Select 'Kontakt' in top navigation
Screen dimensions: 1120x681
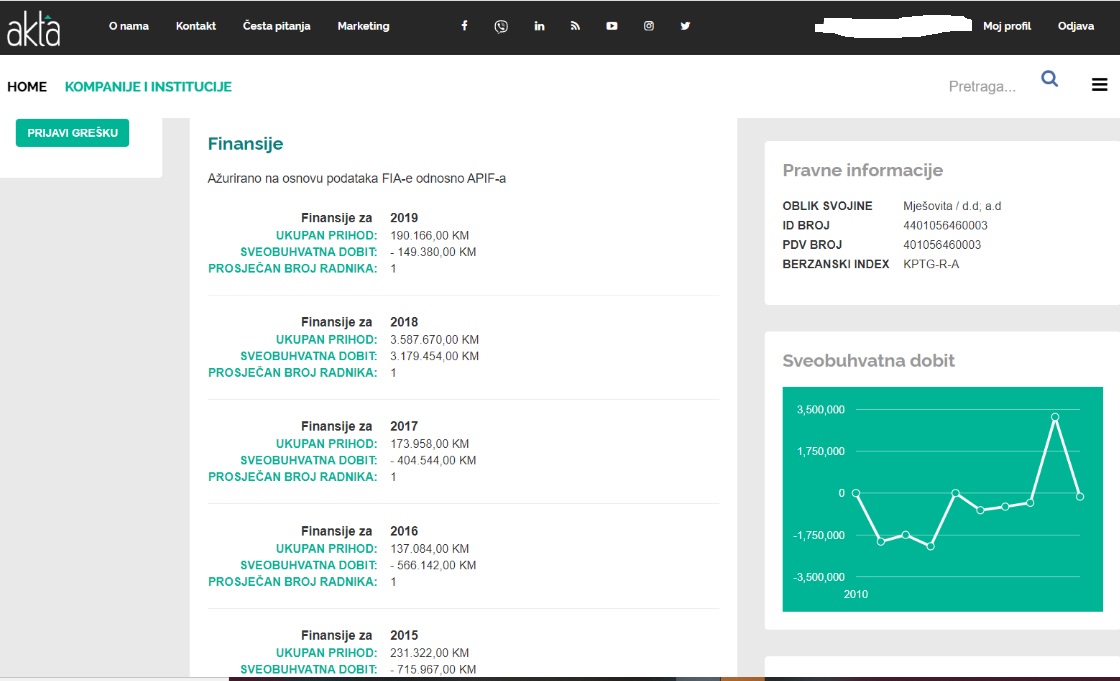(x=196, y=26)
